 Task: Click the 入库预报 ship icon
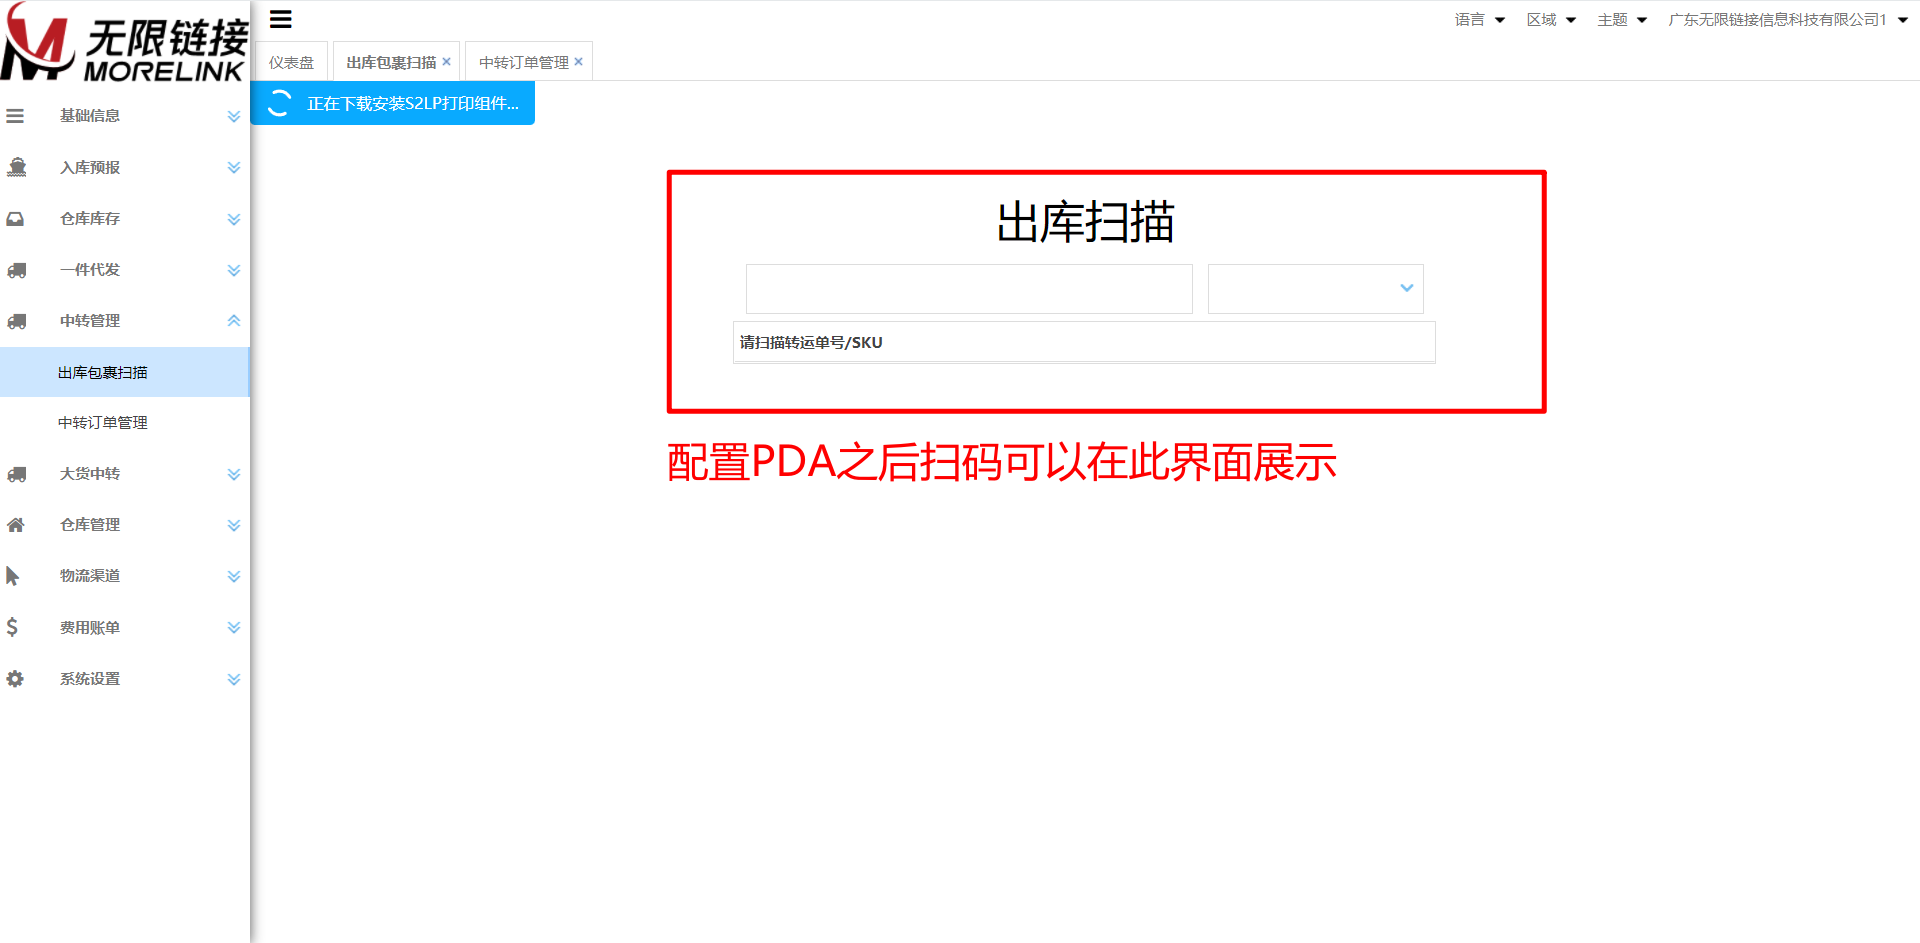tap(16, 167)
